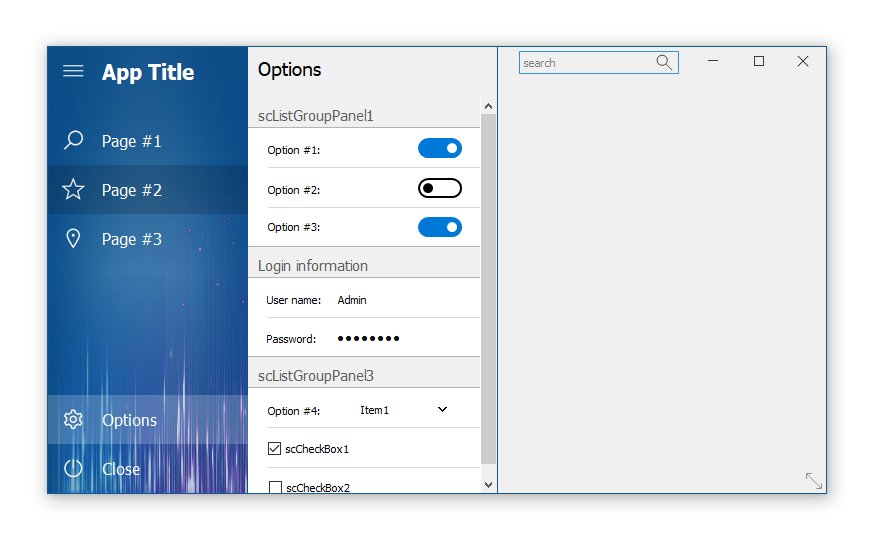Click the Option #4: label
The height and width of the screenshot is (544, 880).
coord(294,411)
